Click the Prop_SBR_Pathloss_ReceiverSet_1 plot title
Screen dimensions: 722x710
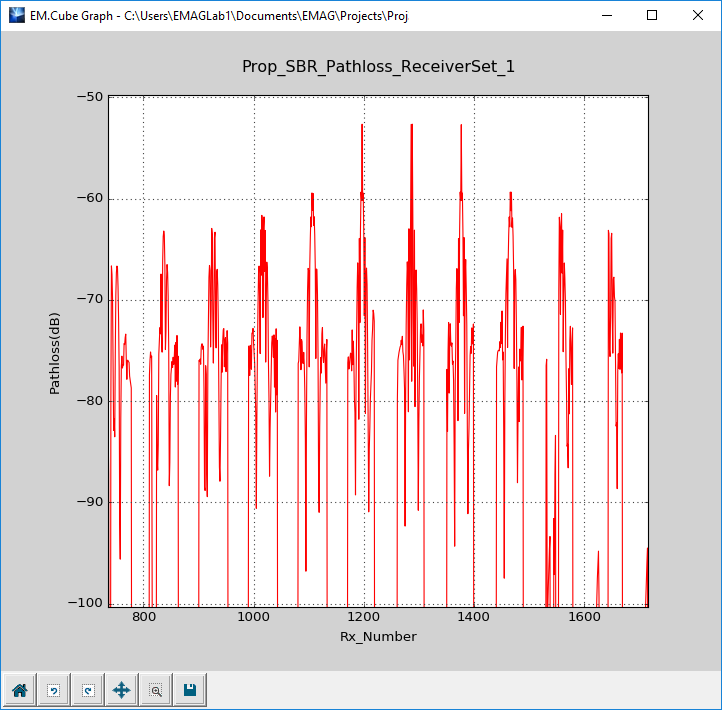tap(378, 67)
